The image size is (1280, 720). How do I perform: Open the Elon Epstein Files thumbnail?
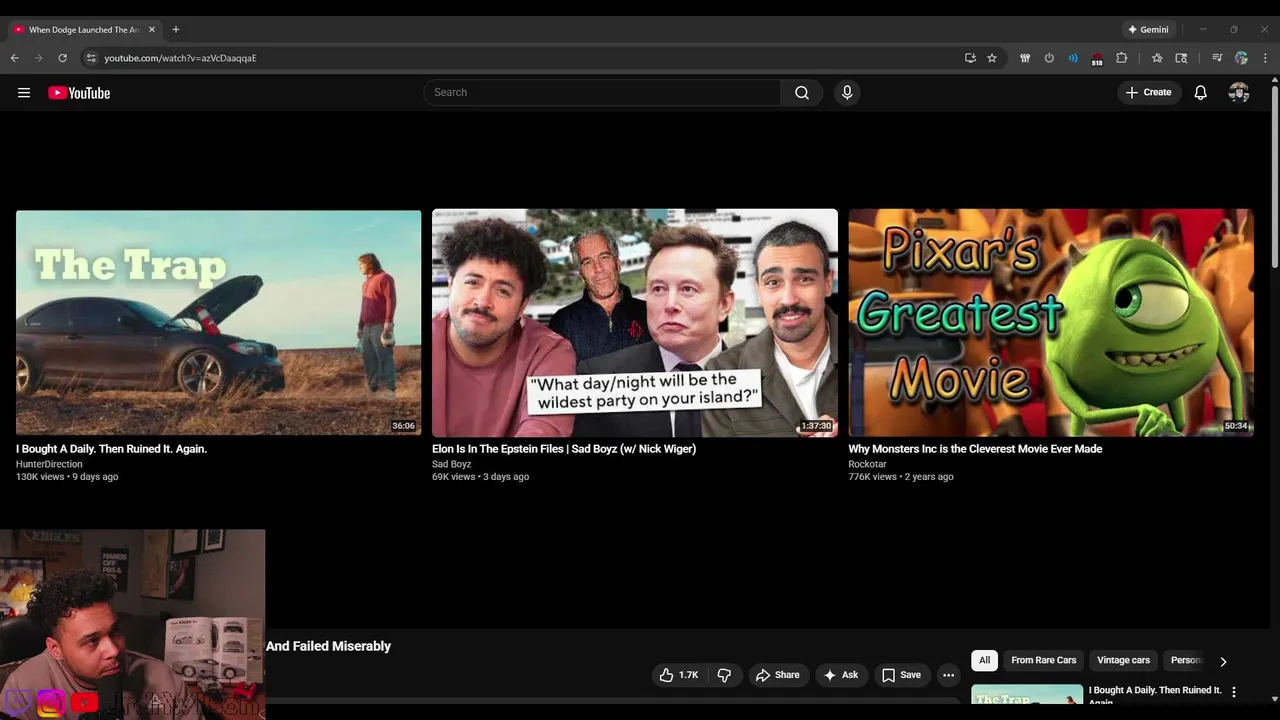tap(635, 322)
